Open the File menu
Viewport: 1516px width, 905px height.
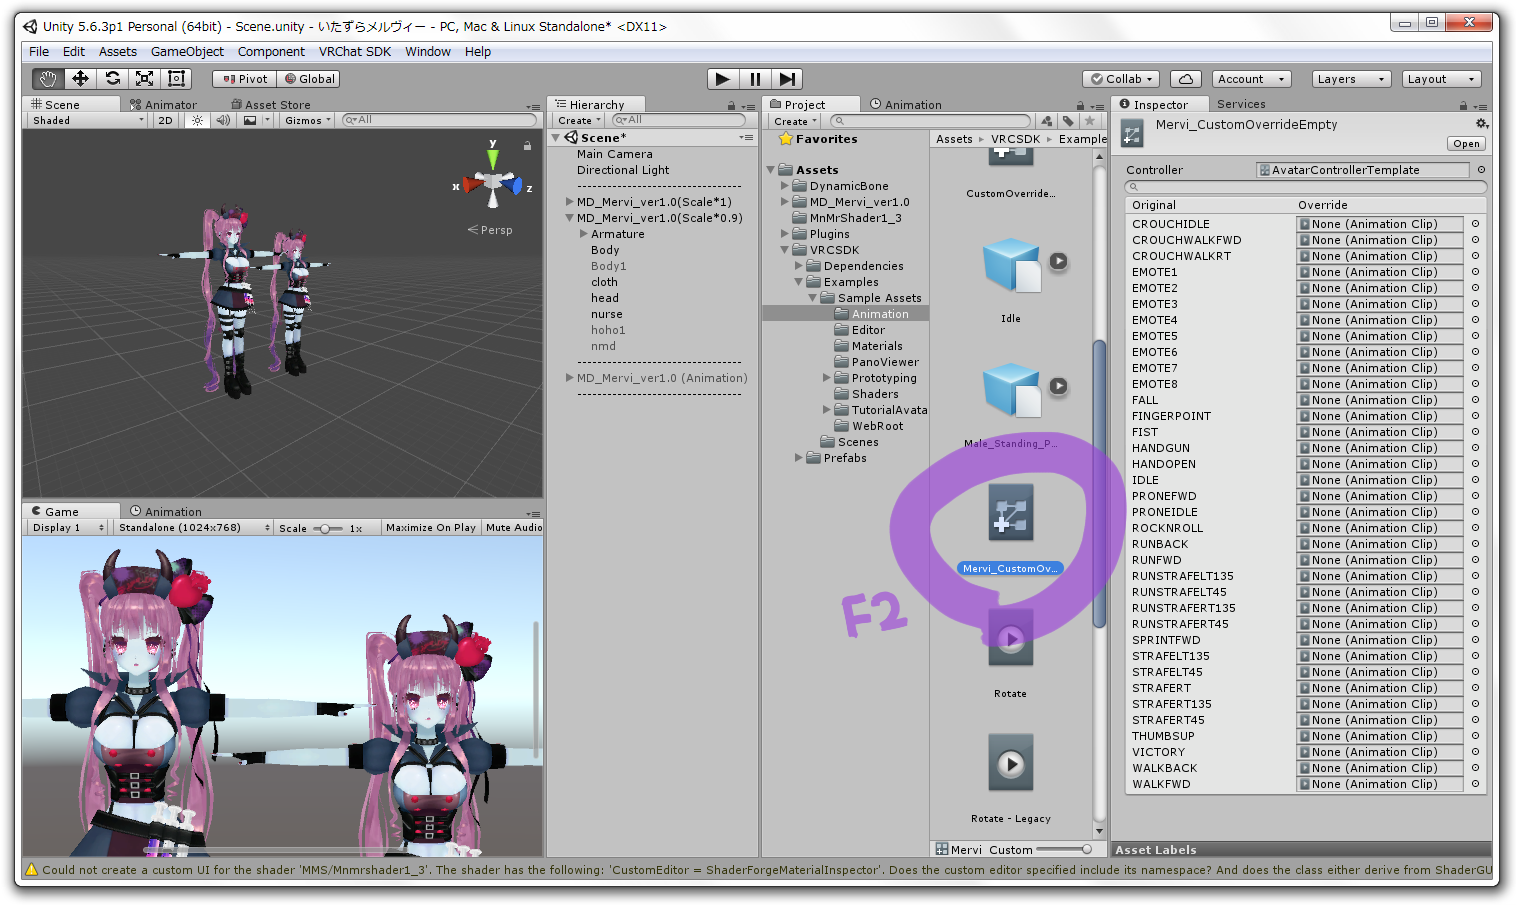tap(39, 51)
